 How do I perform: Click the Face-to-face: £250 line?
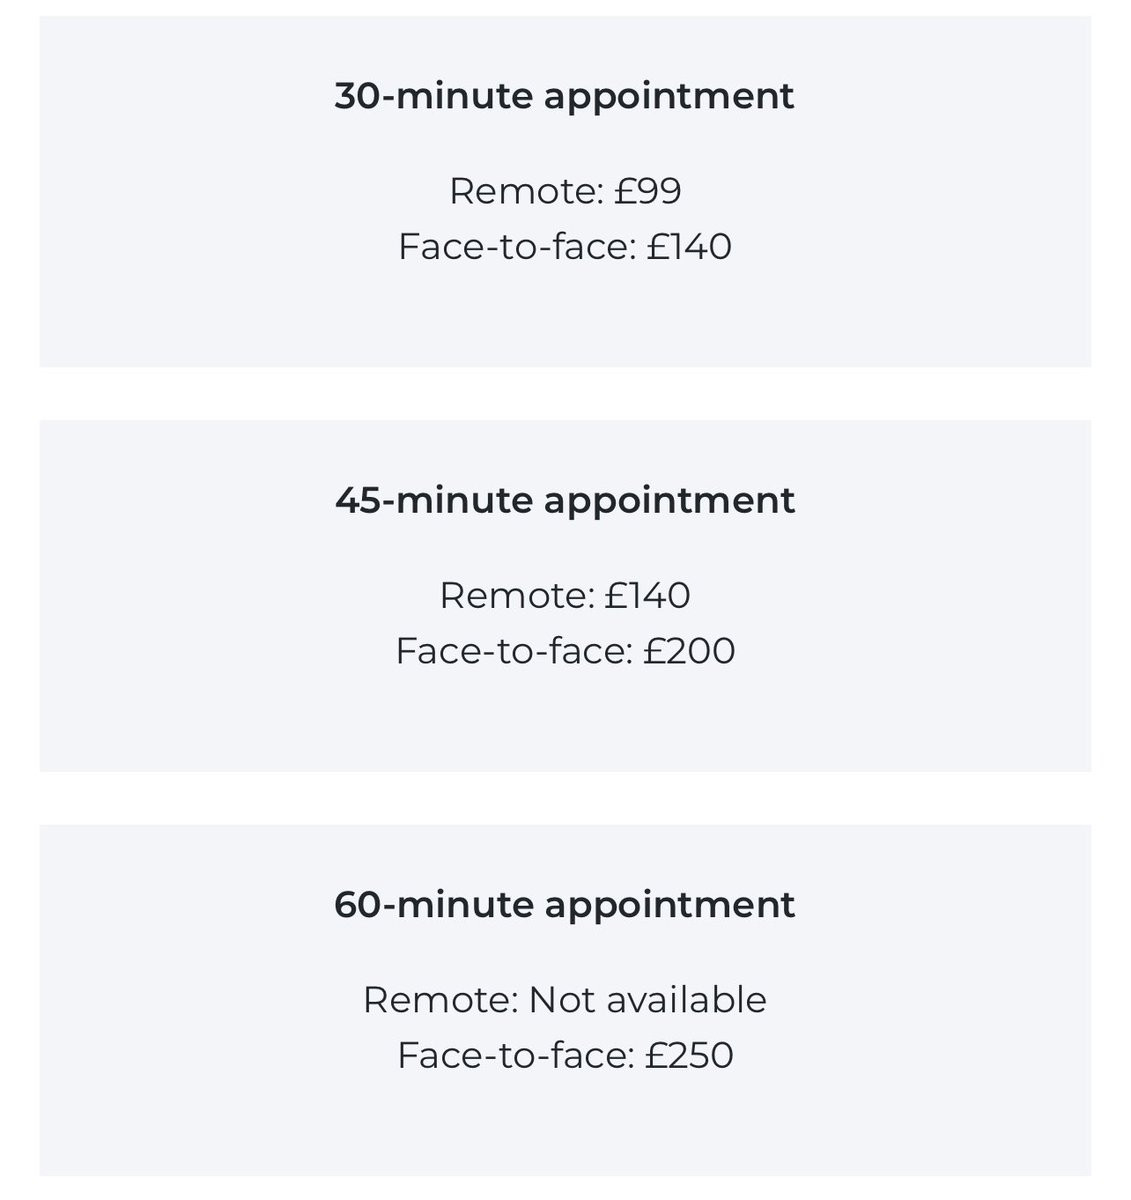(x=565, y=1056)
